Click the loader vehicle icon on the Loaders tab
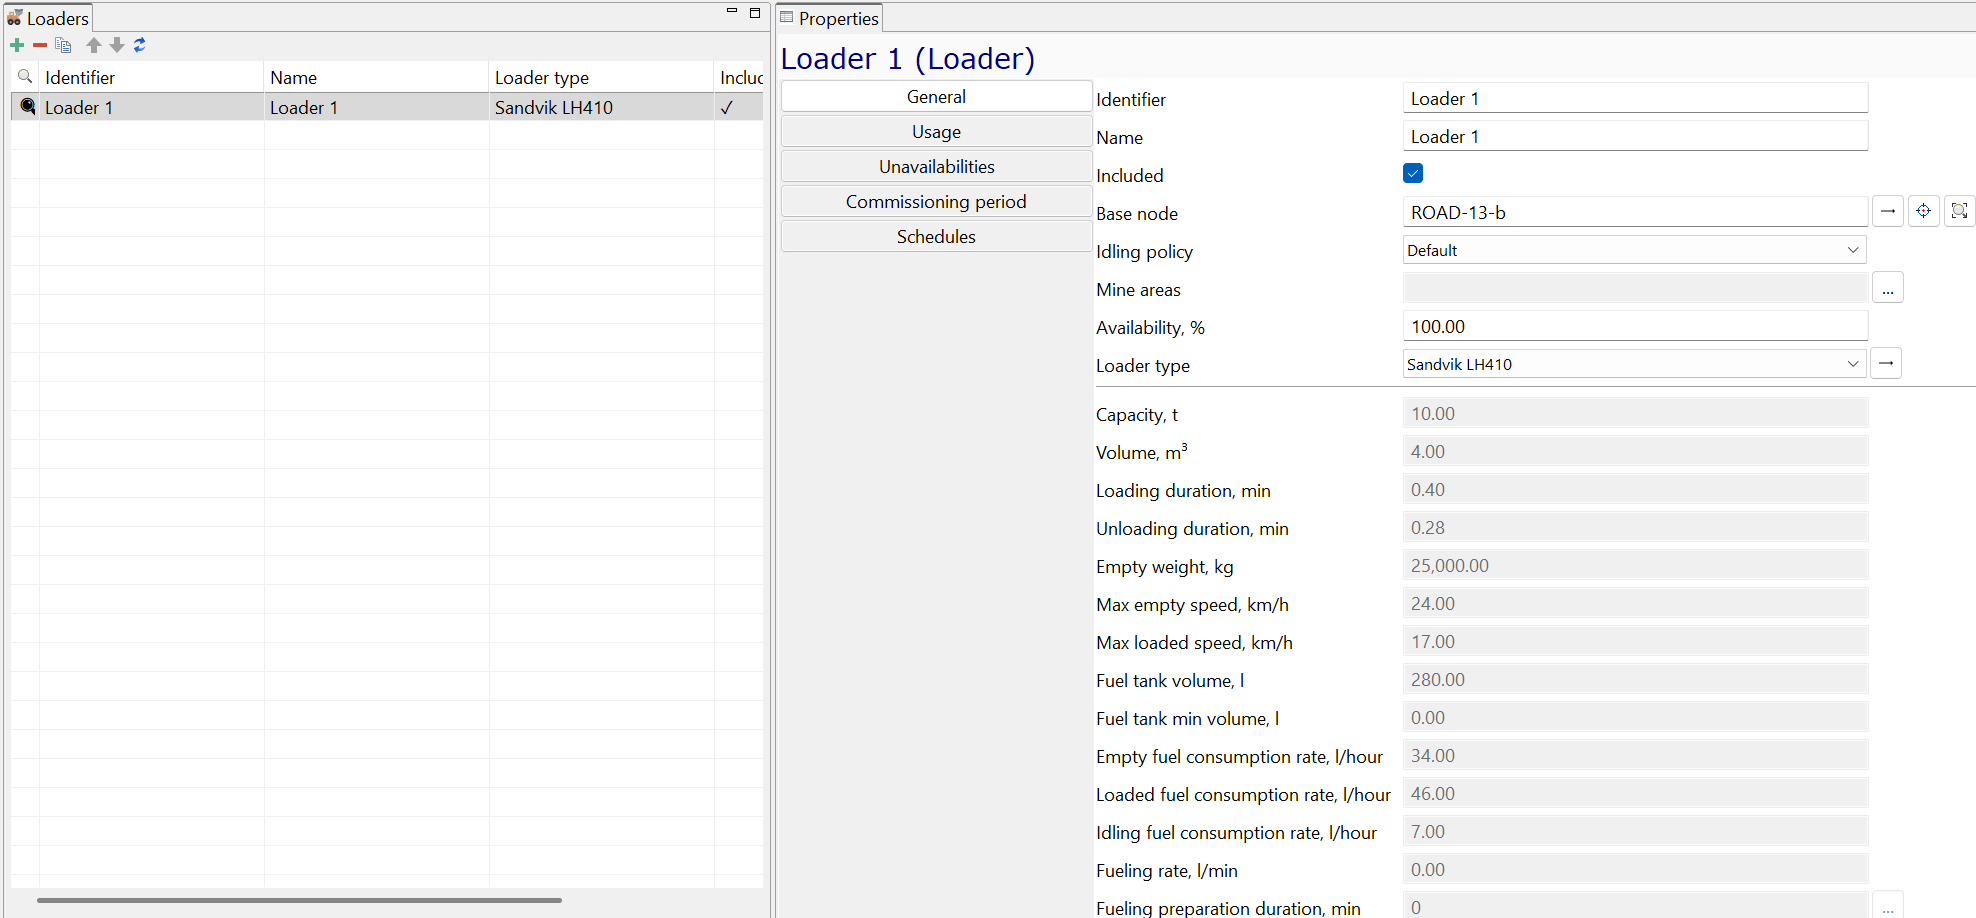 (x=14, y=17)
